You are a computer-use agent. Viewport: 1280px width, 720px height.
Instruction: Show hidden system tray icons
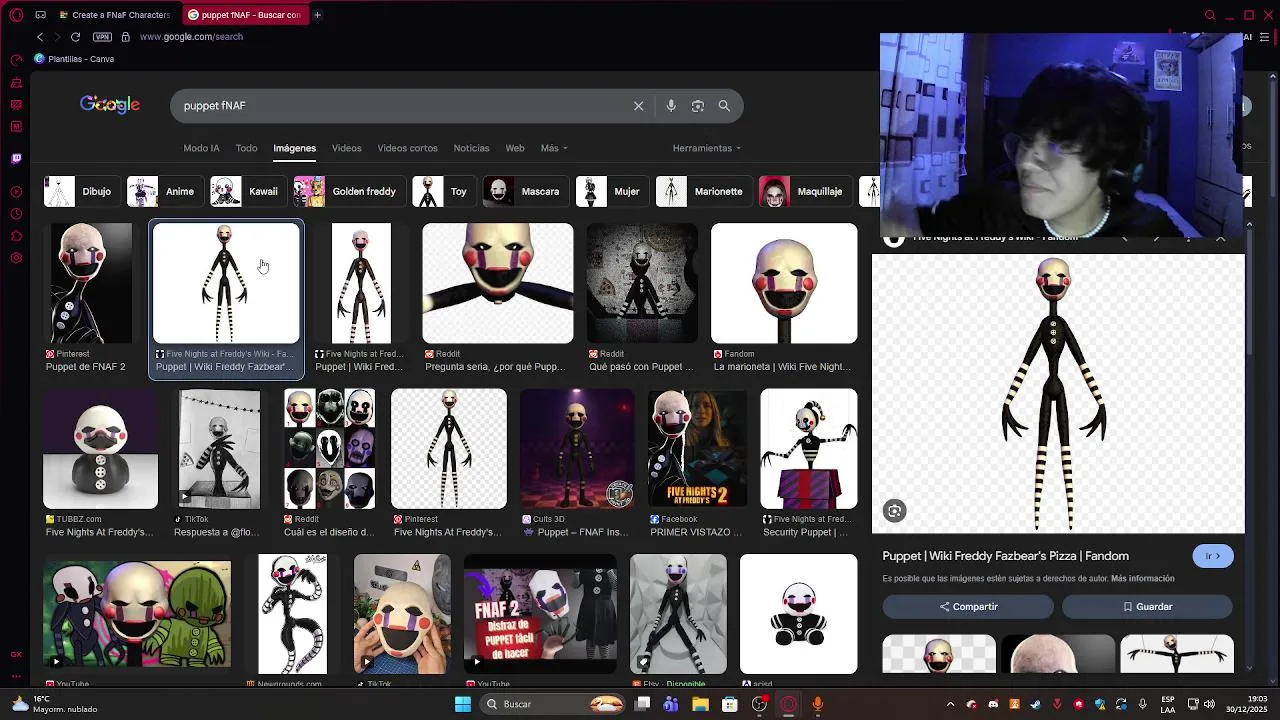coord(950,704)
